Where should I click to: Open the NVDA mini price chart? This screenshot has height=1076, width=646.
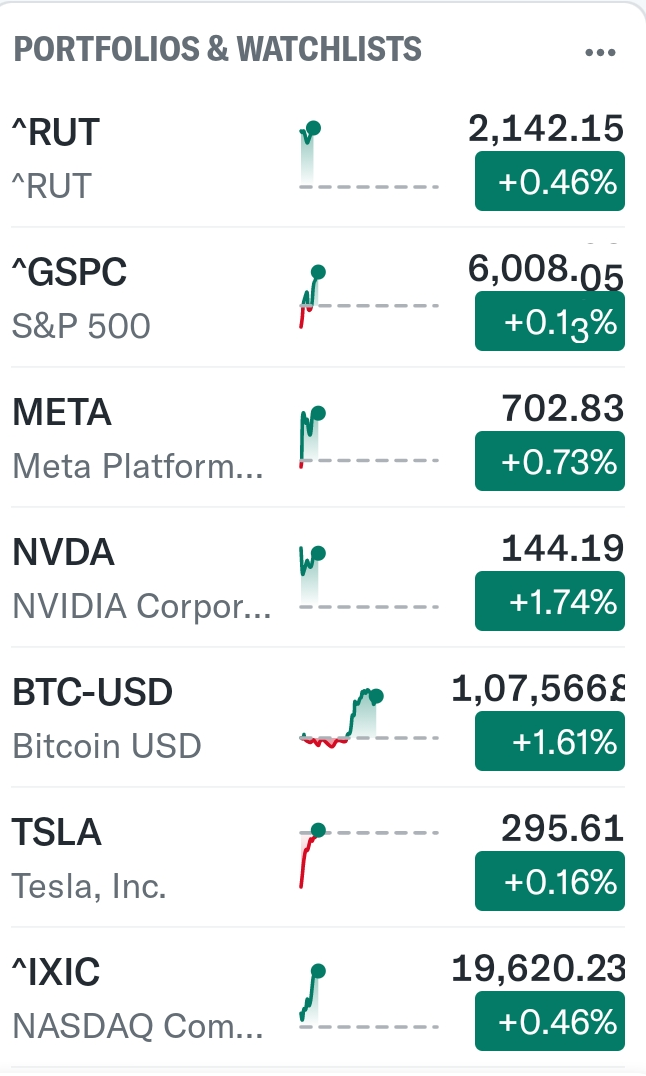368,577
